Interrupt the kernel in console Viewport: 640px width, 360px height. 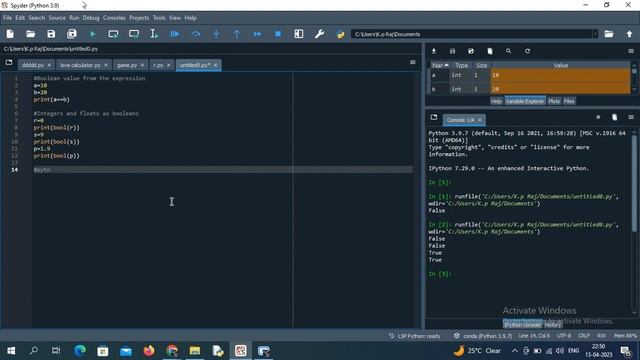(x=598, y=118)
